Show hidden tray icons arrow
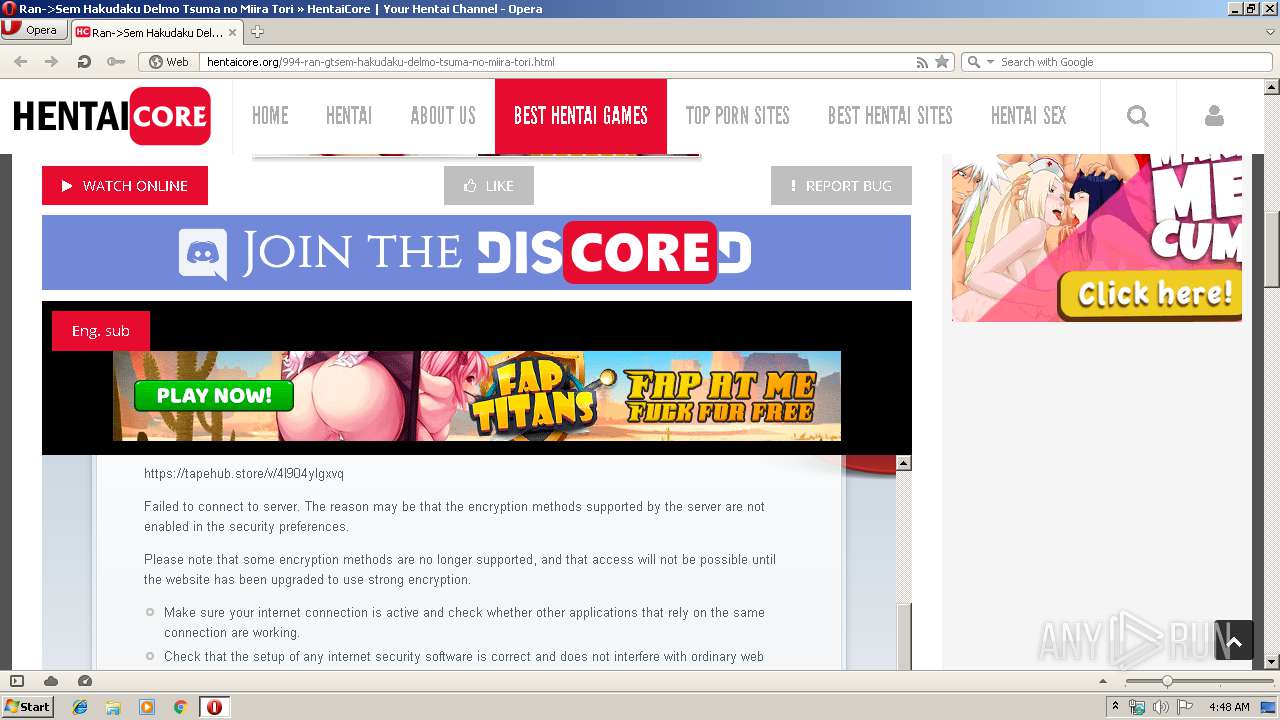The width and height of the screenshot is (1280, 720). [1115, 707]
